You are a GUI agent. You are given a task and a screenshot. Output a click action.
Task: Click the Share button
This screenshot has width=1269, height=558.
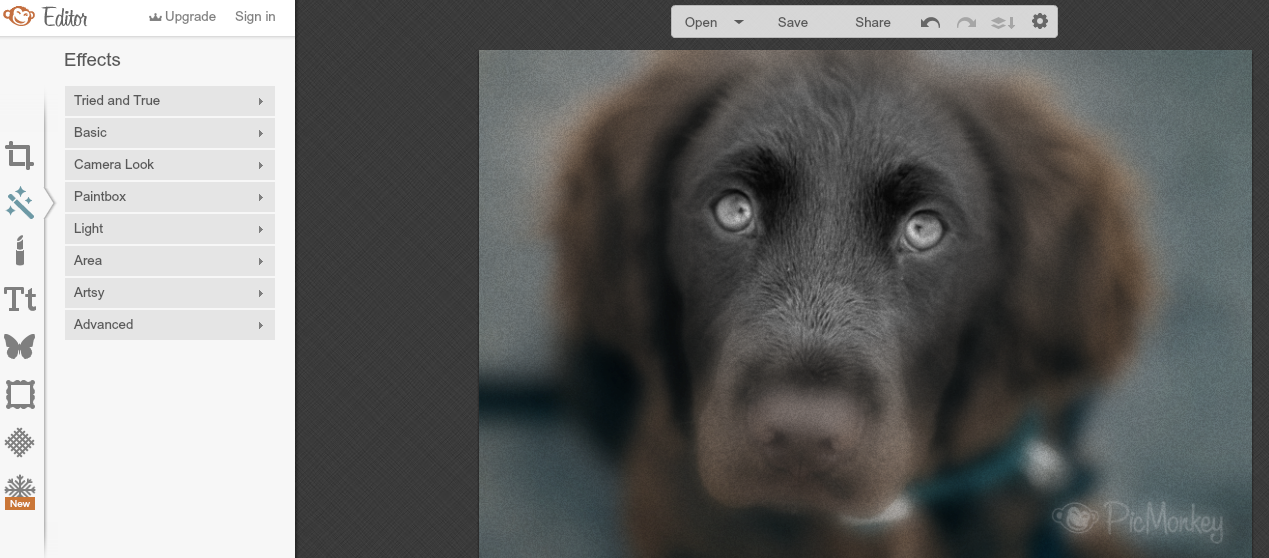[x=872, y=22]
